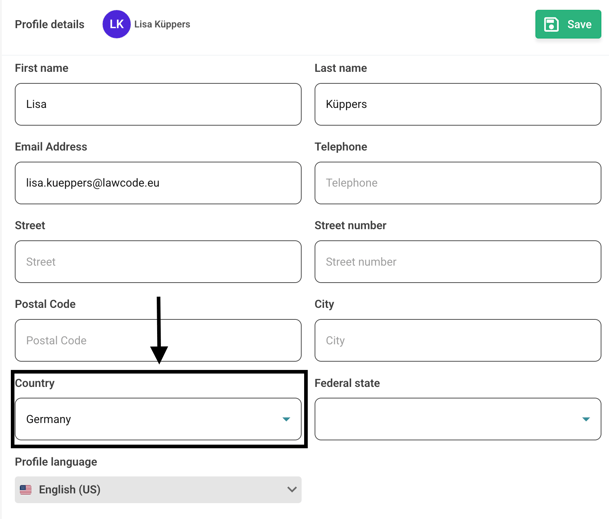
Task: Expand the Federal state dropdown
Action: [x=585, y=420]
